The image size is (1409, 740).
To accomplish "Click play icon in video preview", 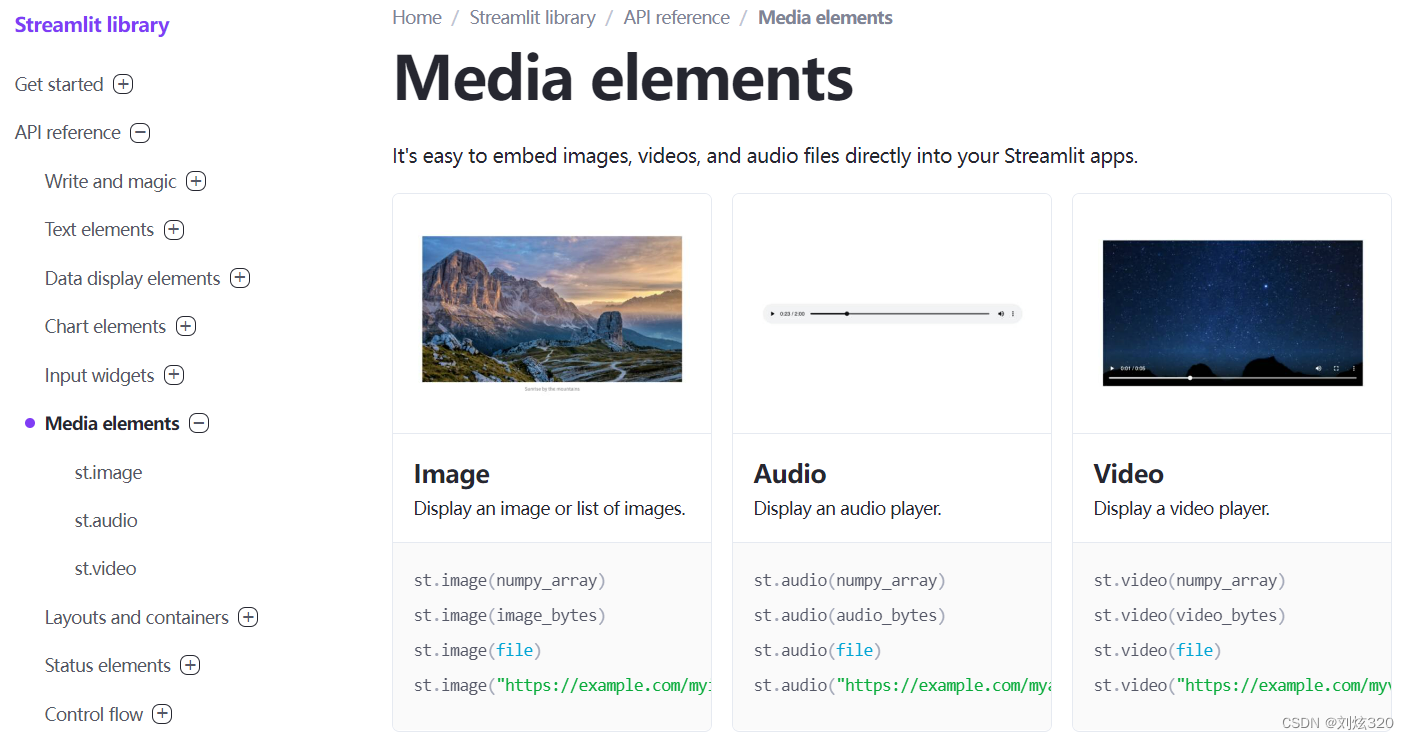I will coord(1112,368).
